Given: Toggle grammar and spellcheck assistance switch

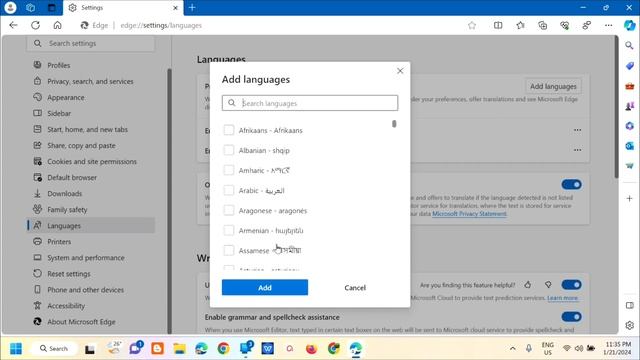Looking at the screenshot, I should [x=571, y=317].
